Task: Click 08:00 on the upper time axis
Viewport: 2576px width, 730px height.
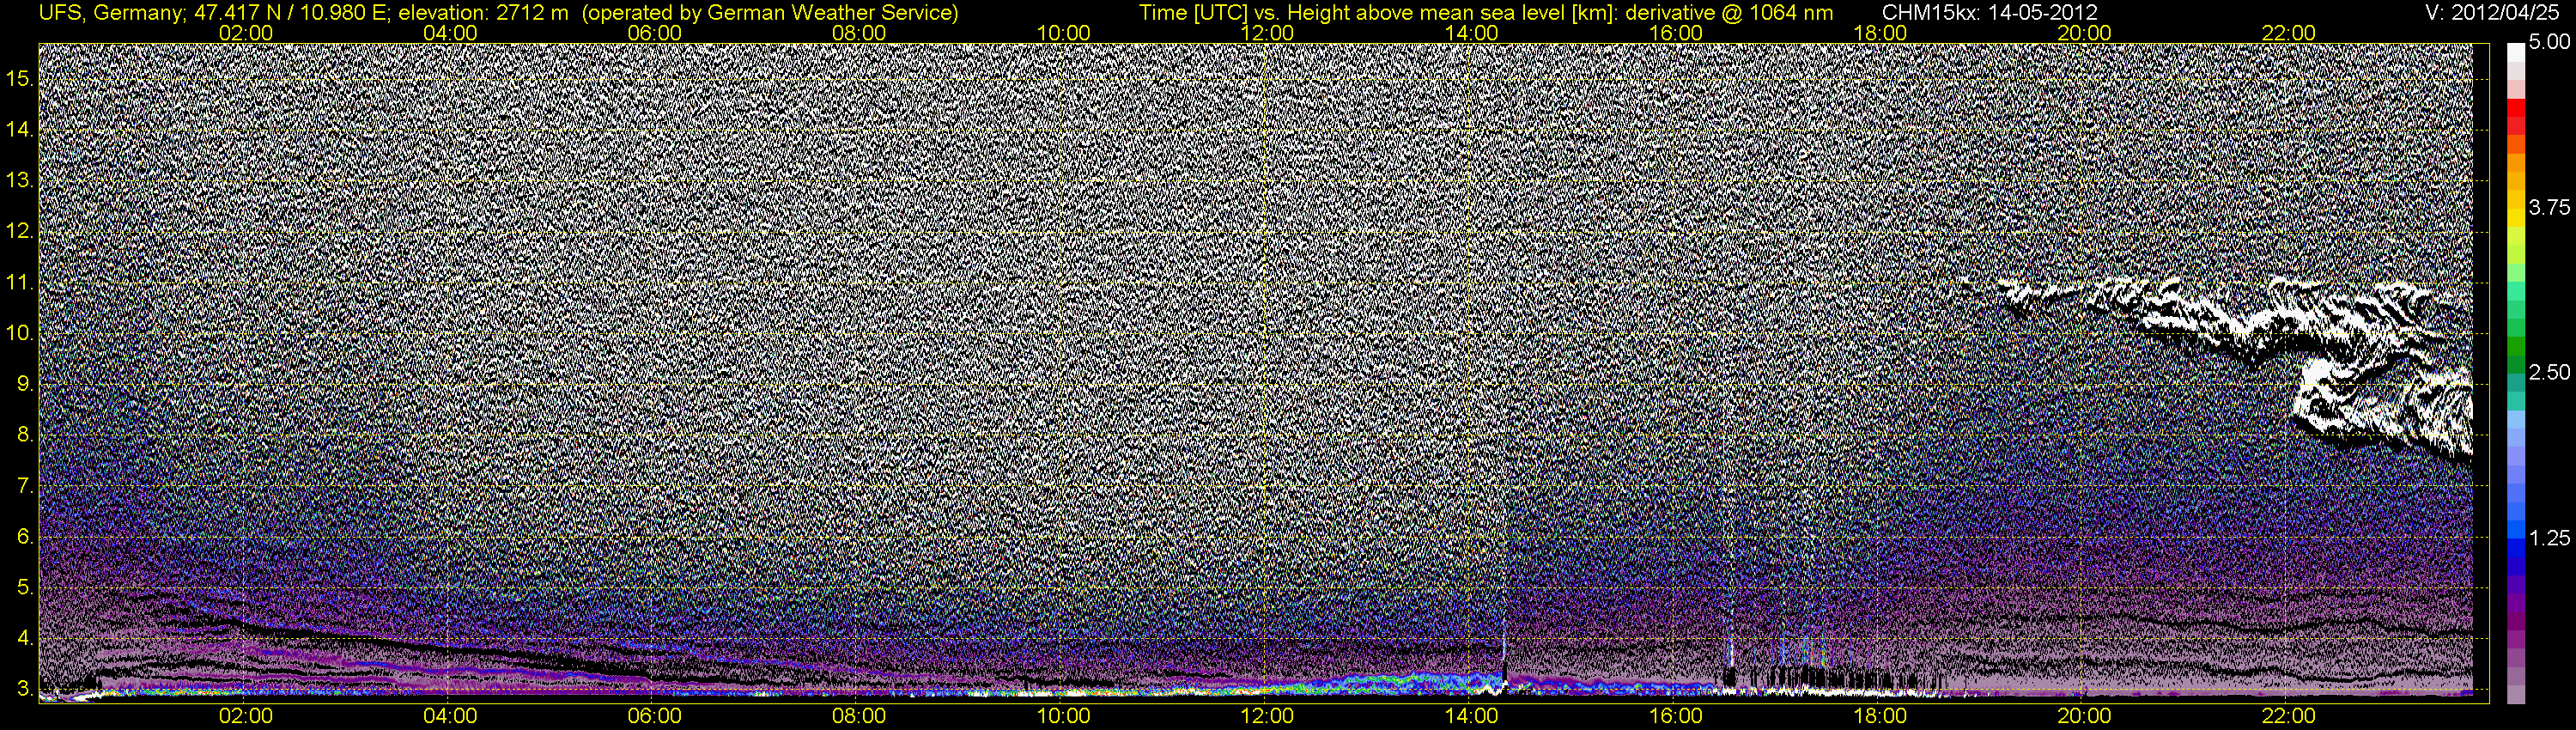Action: (x=859, y=33)
